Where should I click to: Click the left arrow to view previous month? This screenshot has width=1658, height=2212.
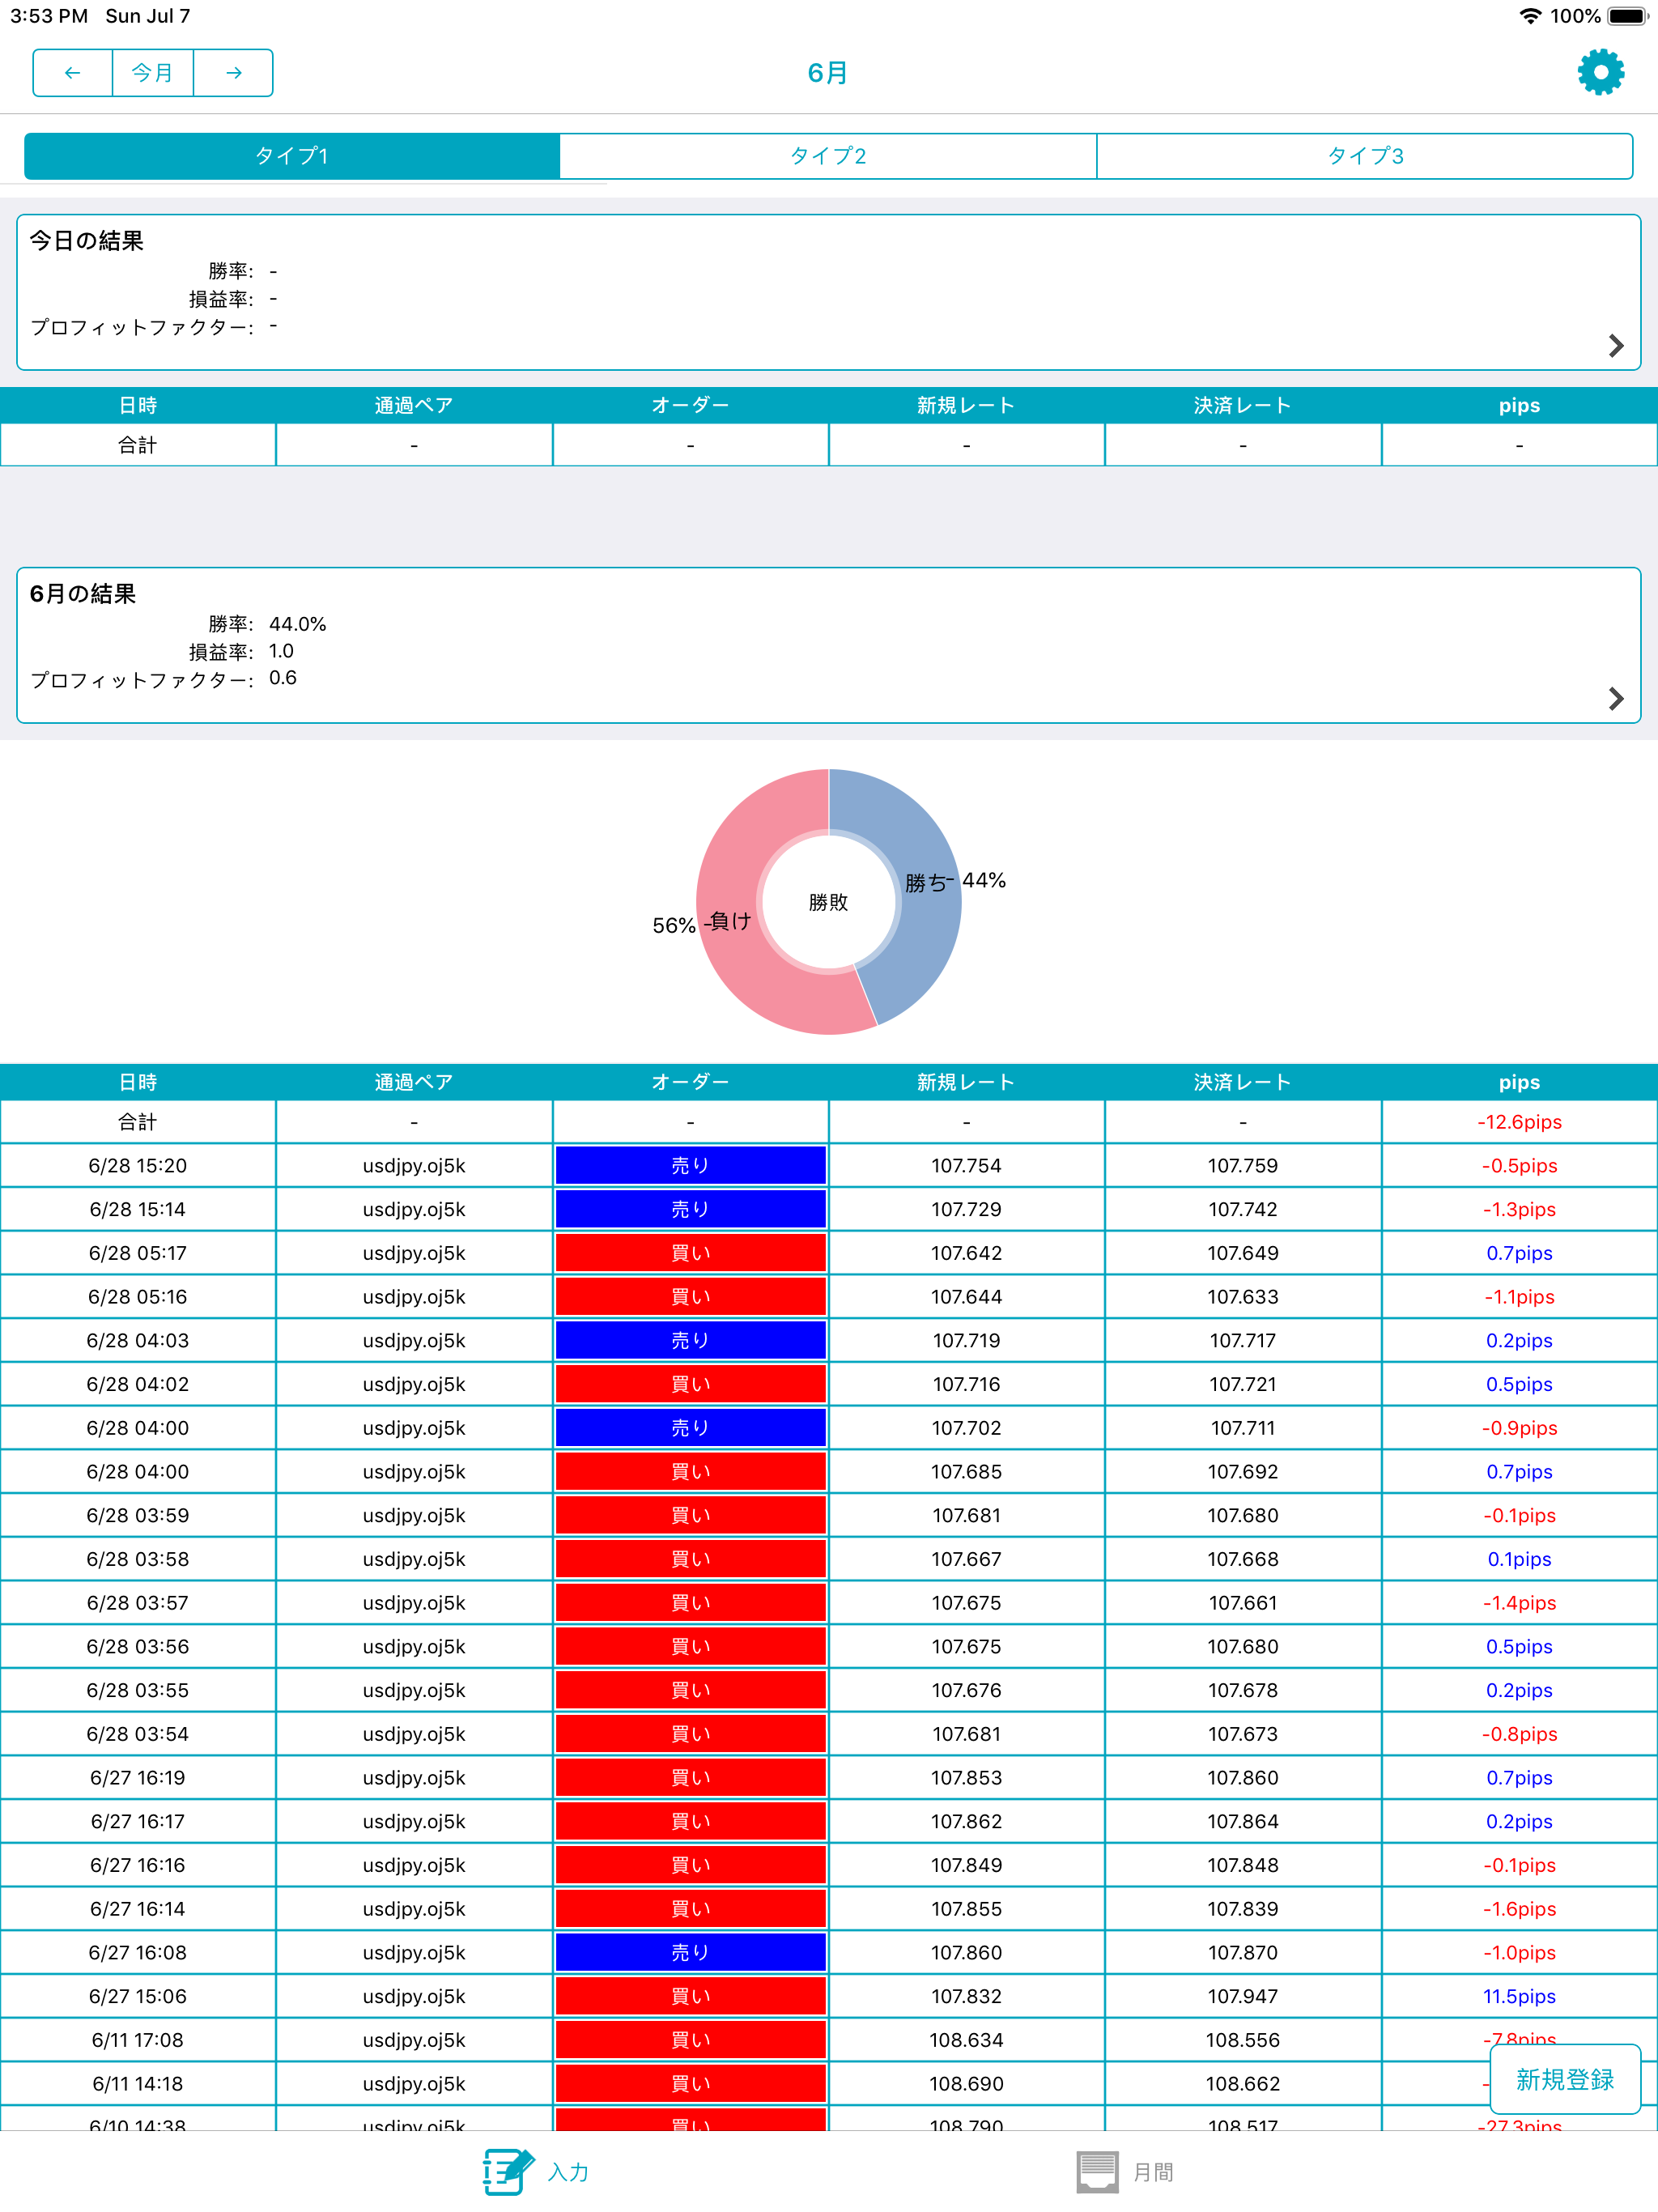71,72
